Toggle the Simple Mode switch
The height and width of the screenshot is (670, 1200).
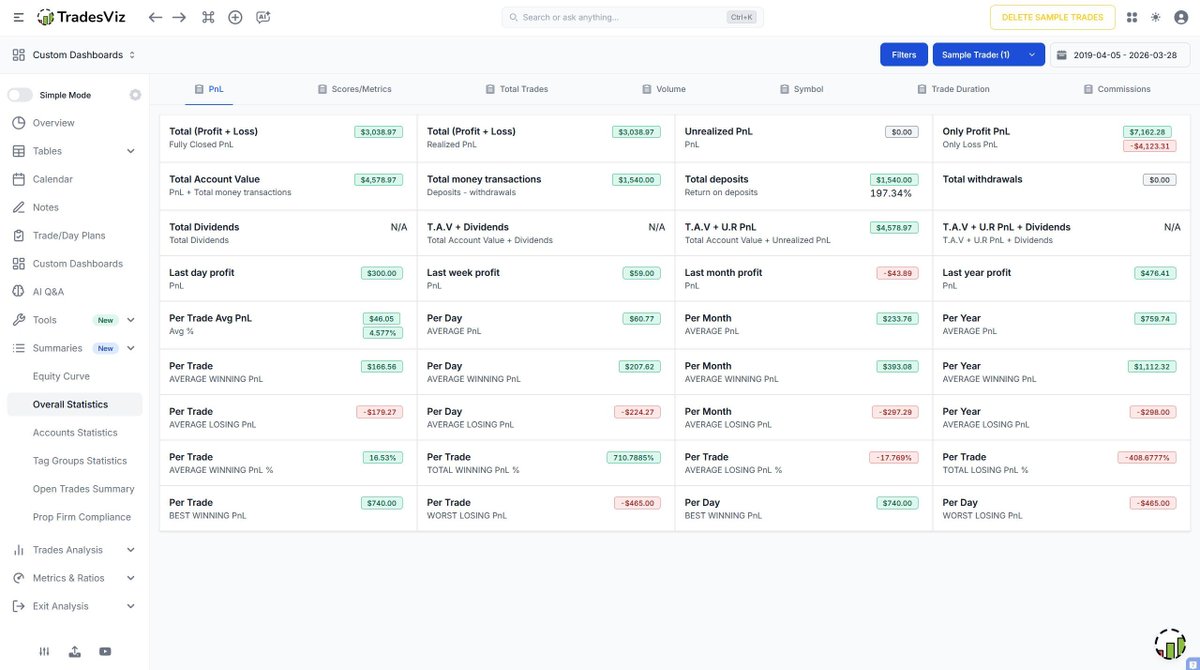tap(20, 95)
